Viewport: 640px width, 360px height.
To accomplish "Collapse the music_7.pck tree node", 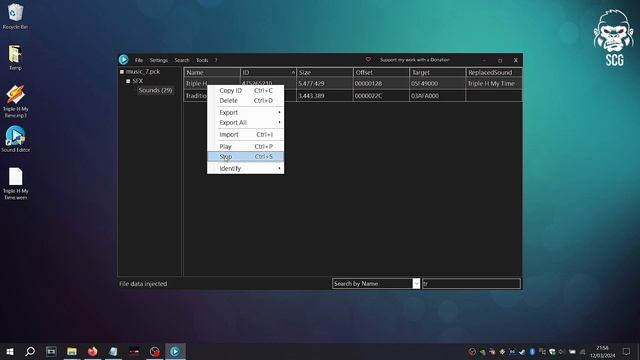I will (x=122, y=72).
